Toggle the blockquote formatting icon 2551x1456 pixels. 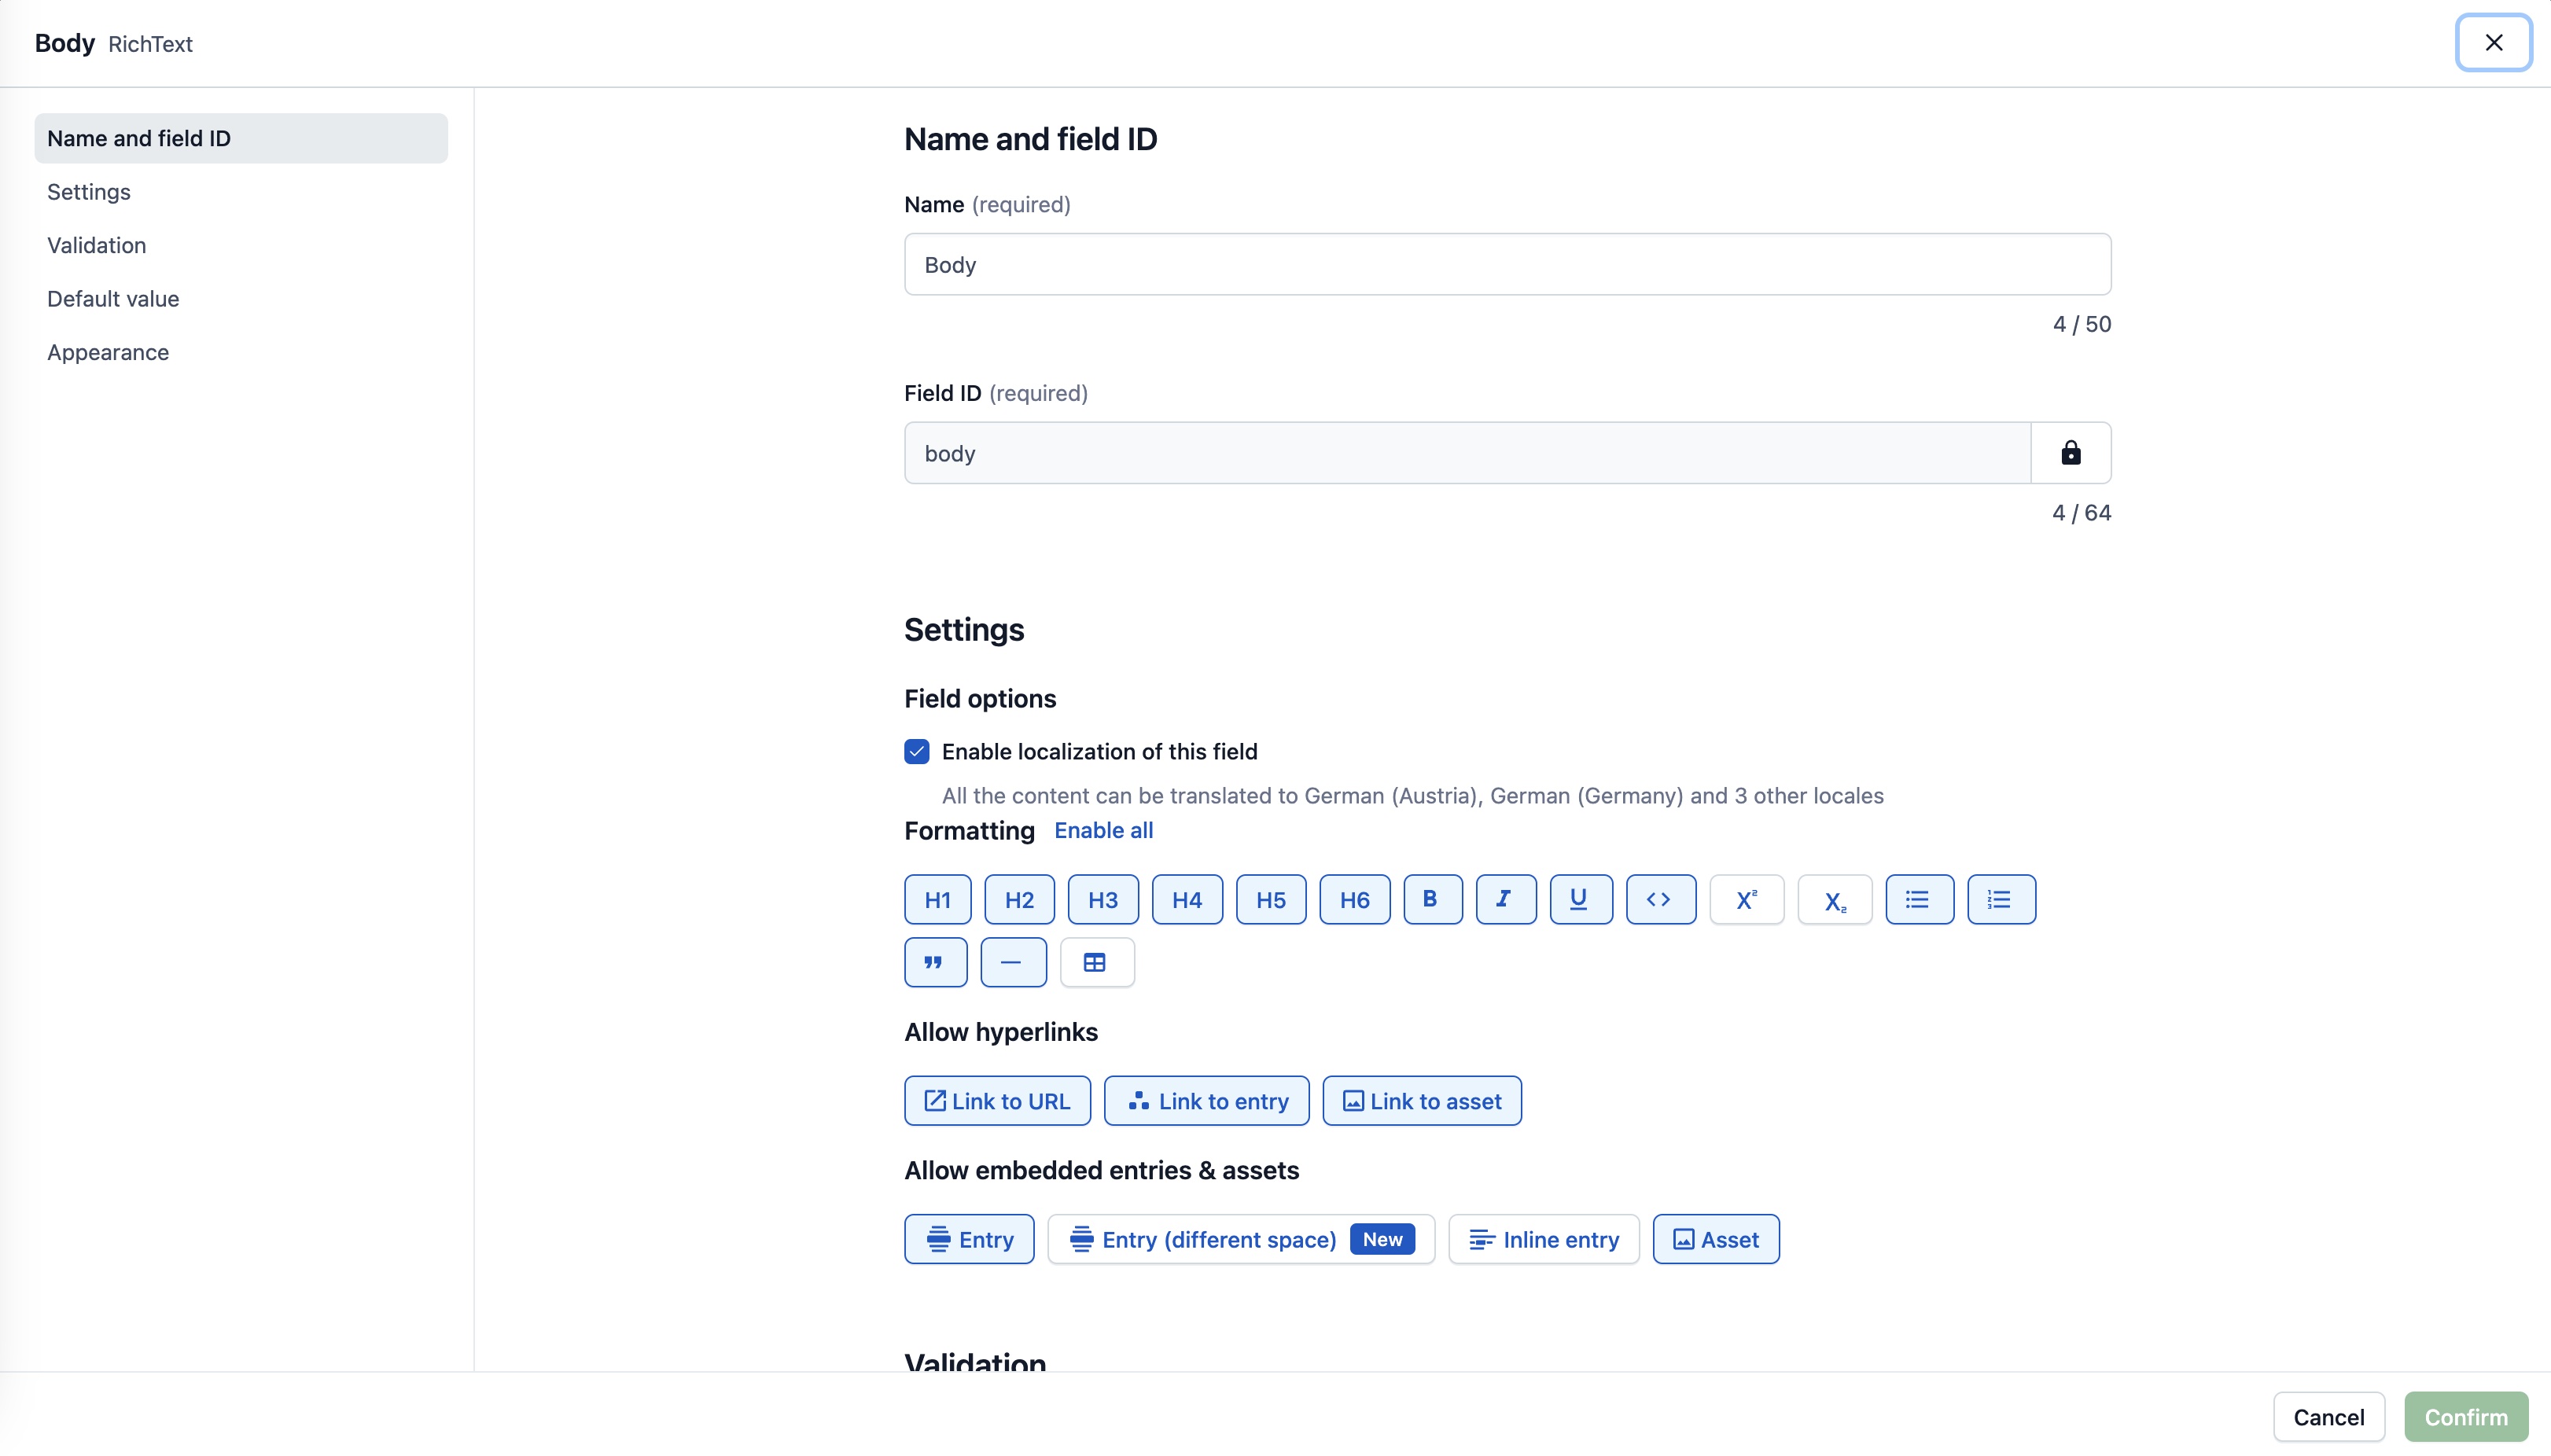pyautogui.click(x=934, y=962)
